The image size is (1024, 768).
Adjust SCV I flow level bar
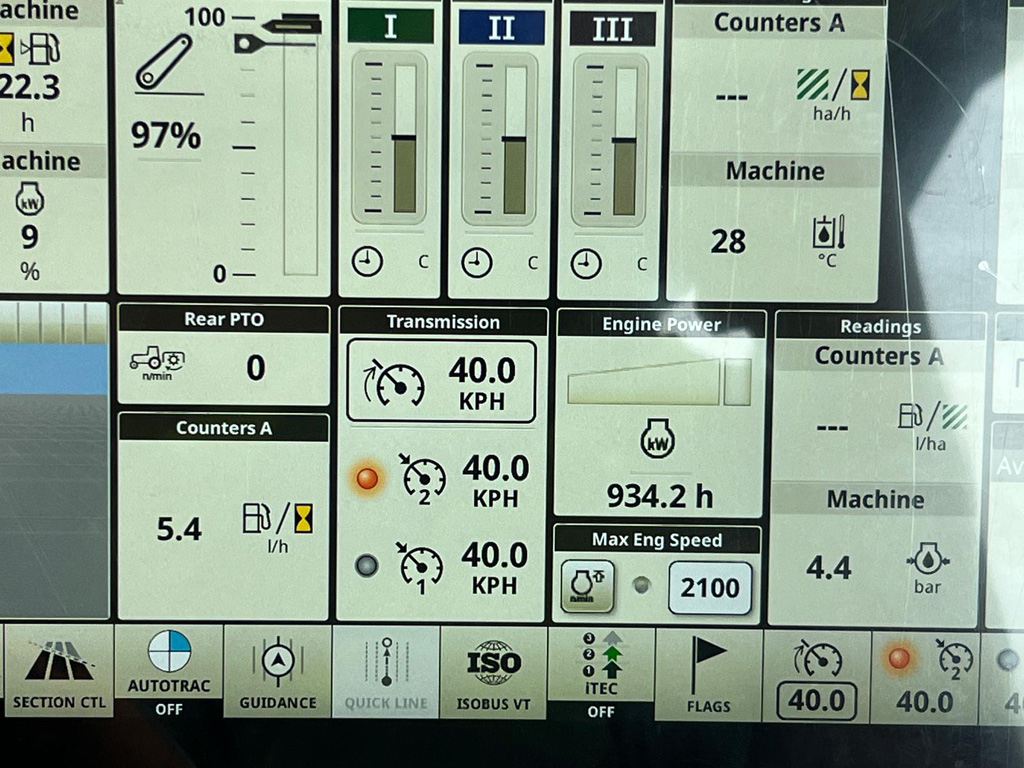(404, 138)
